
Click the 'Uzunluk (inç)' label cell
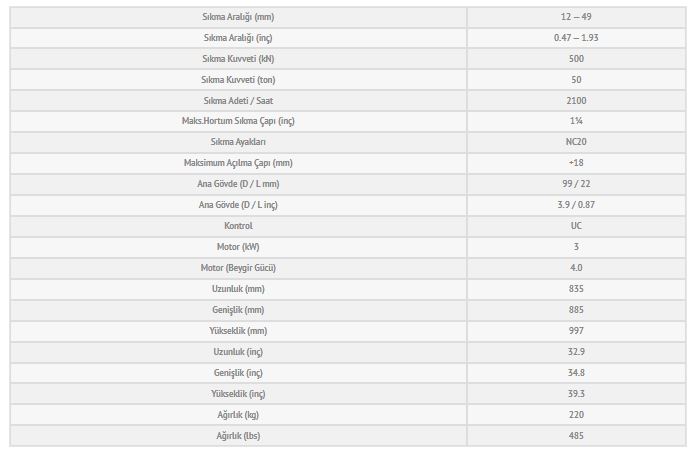pyautogui.click(x=238, y=352)
